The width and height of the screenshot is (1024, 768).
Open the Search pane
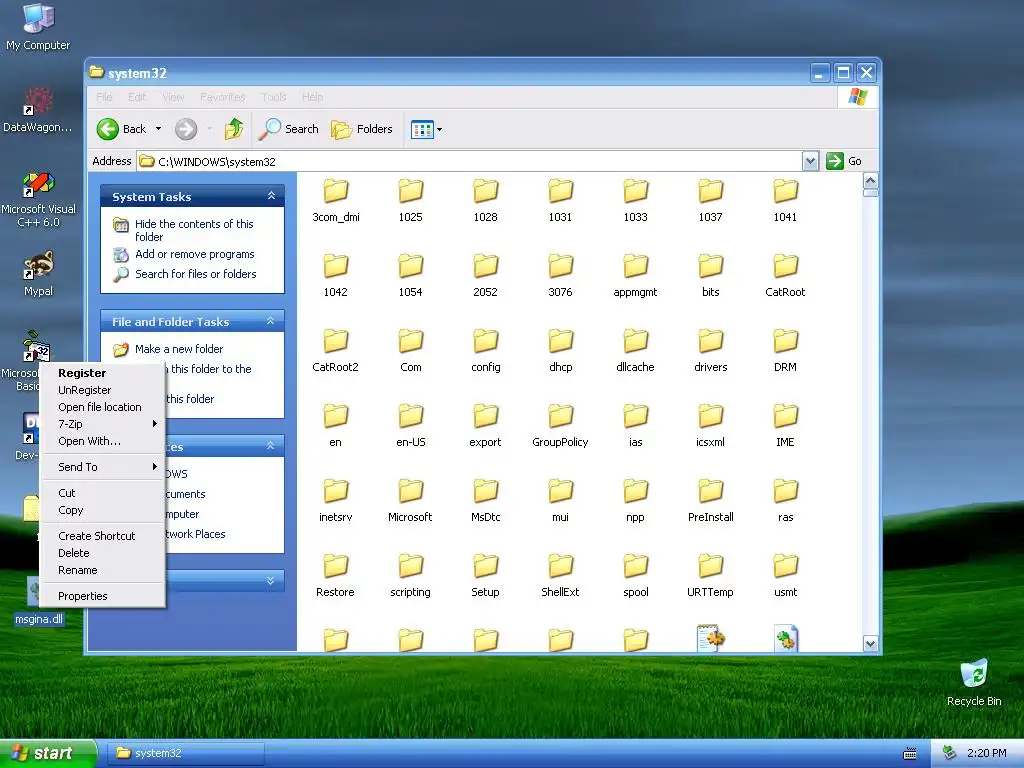click(x=289, y=129)
